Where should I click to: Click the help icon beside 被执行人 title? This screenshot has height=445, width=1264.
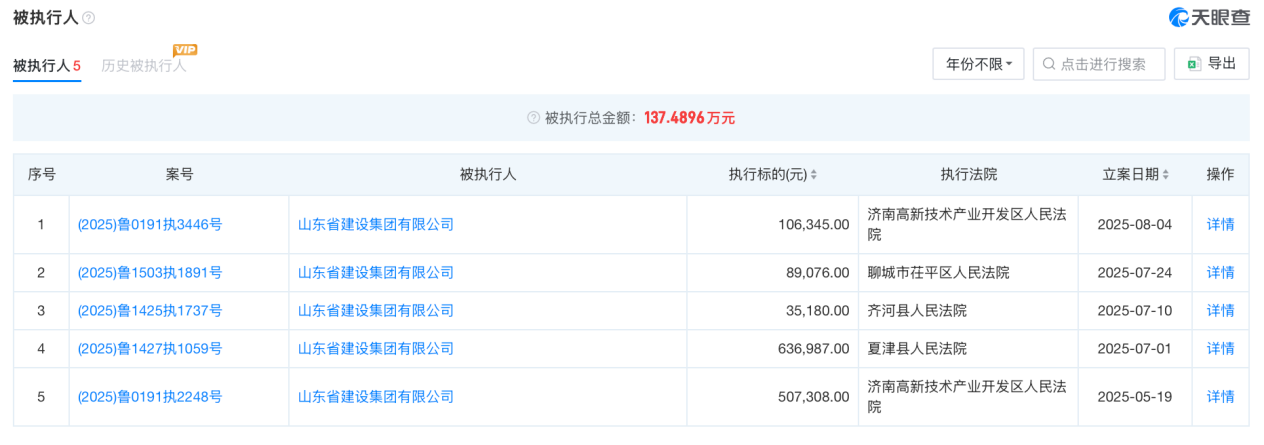coord(89,18)
